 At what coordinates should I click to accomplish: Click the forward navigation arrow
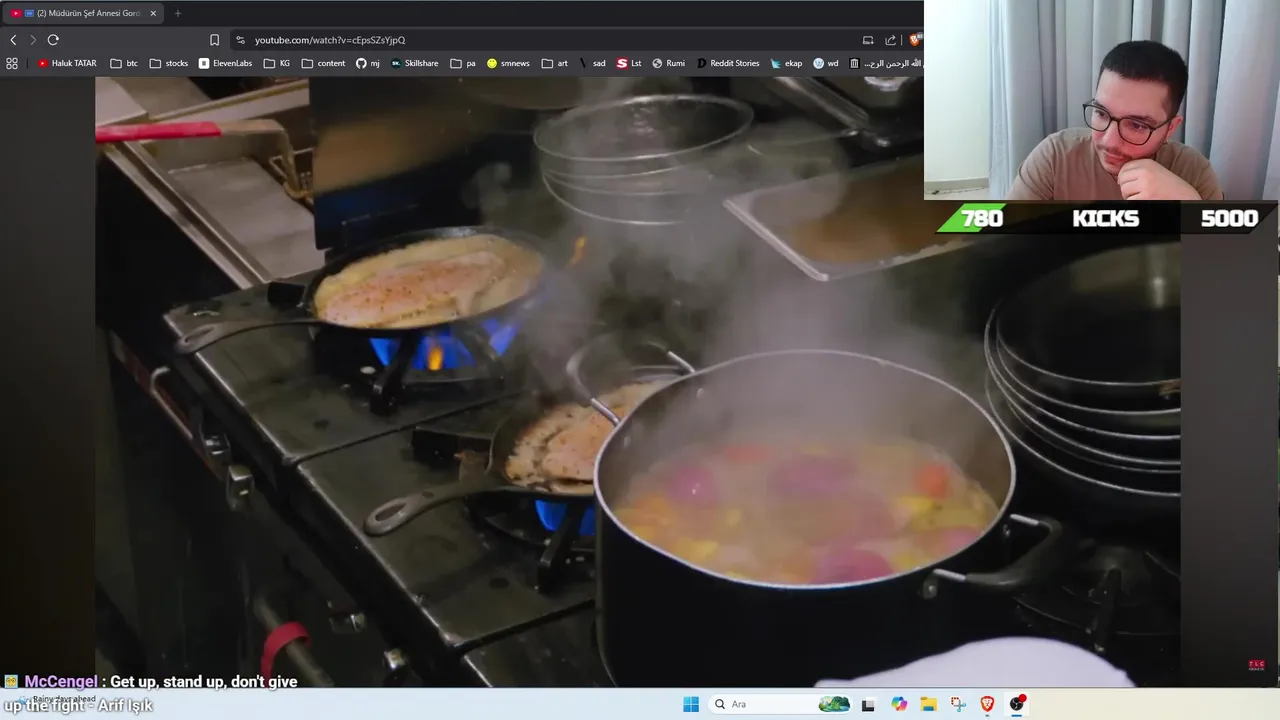32,40
